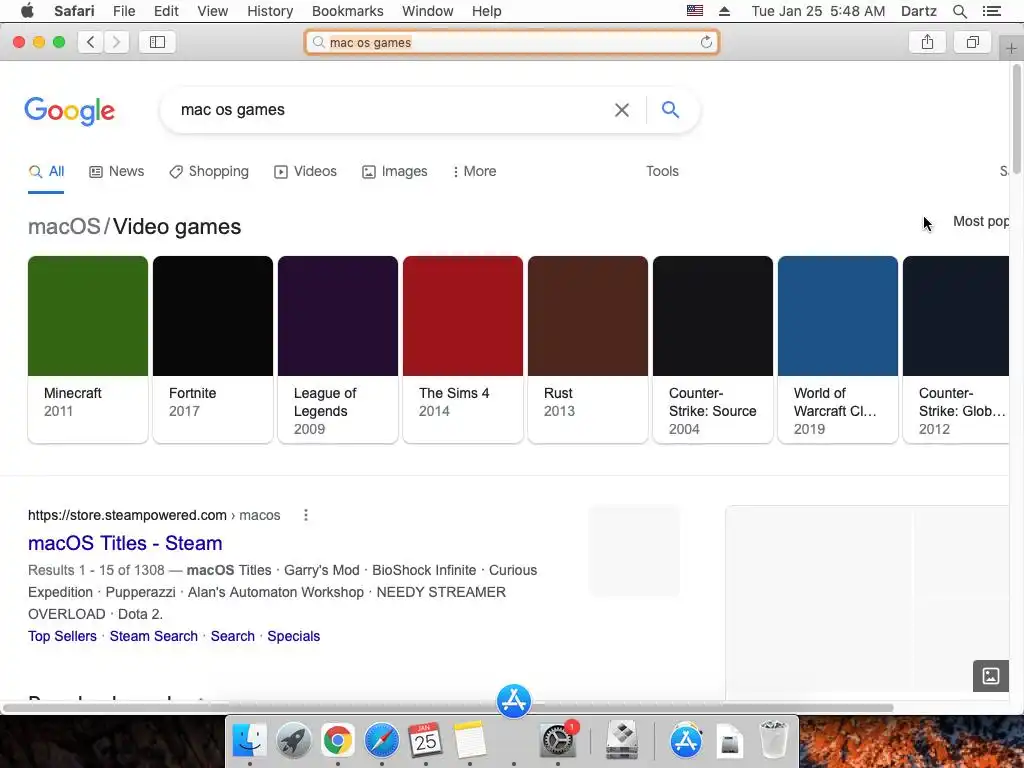Image resolution: width=1024 pixels, height=768 pixels.
Task: Open the Window menu
Action: (x=428, y=11)
